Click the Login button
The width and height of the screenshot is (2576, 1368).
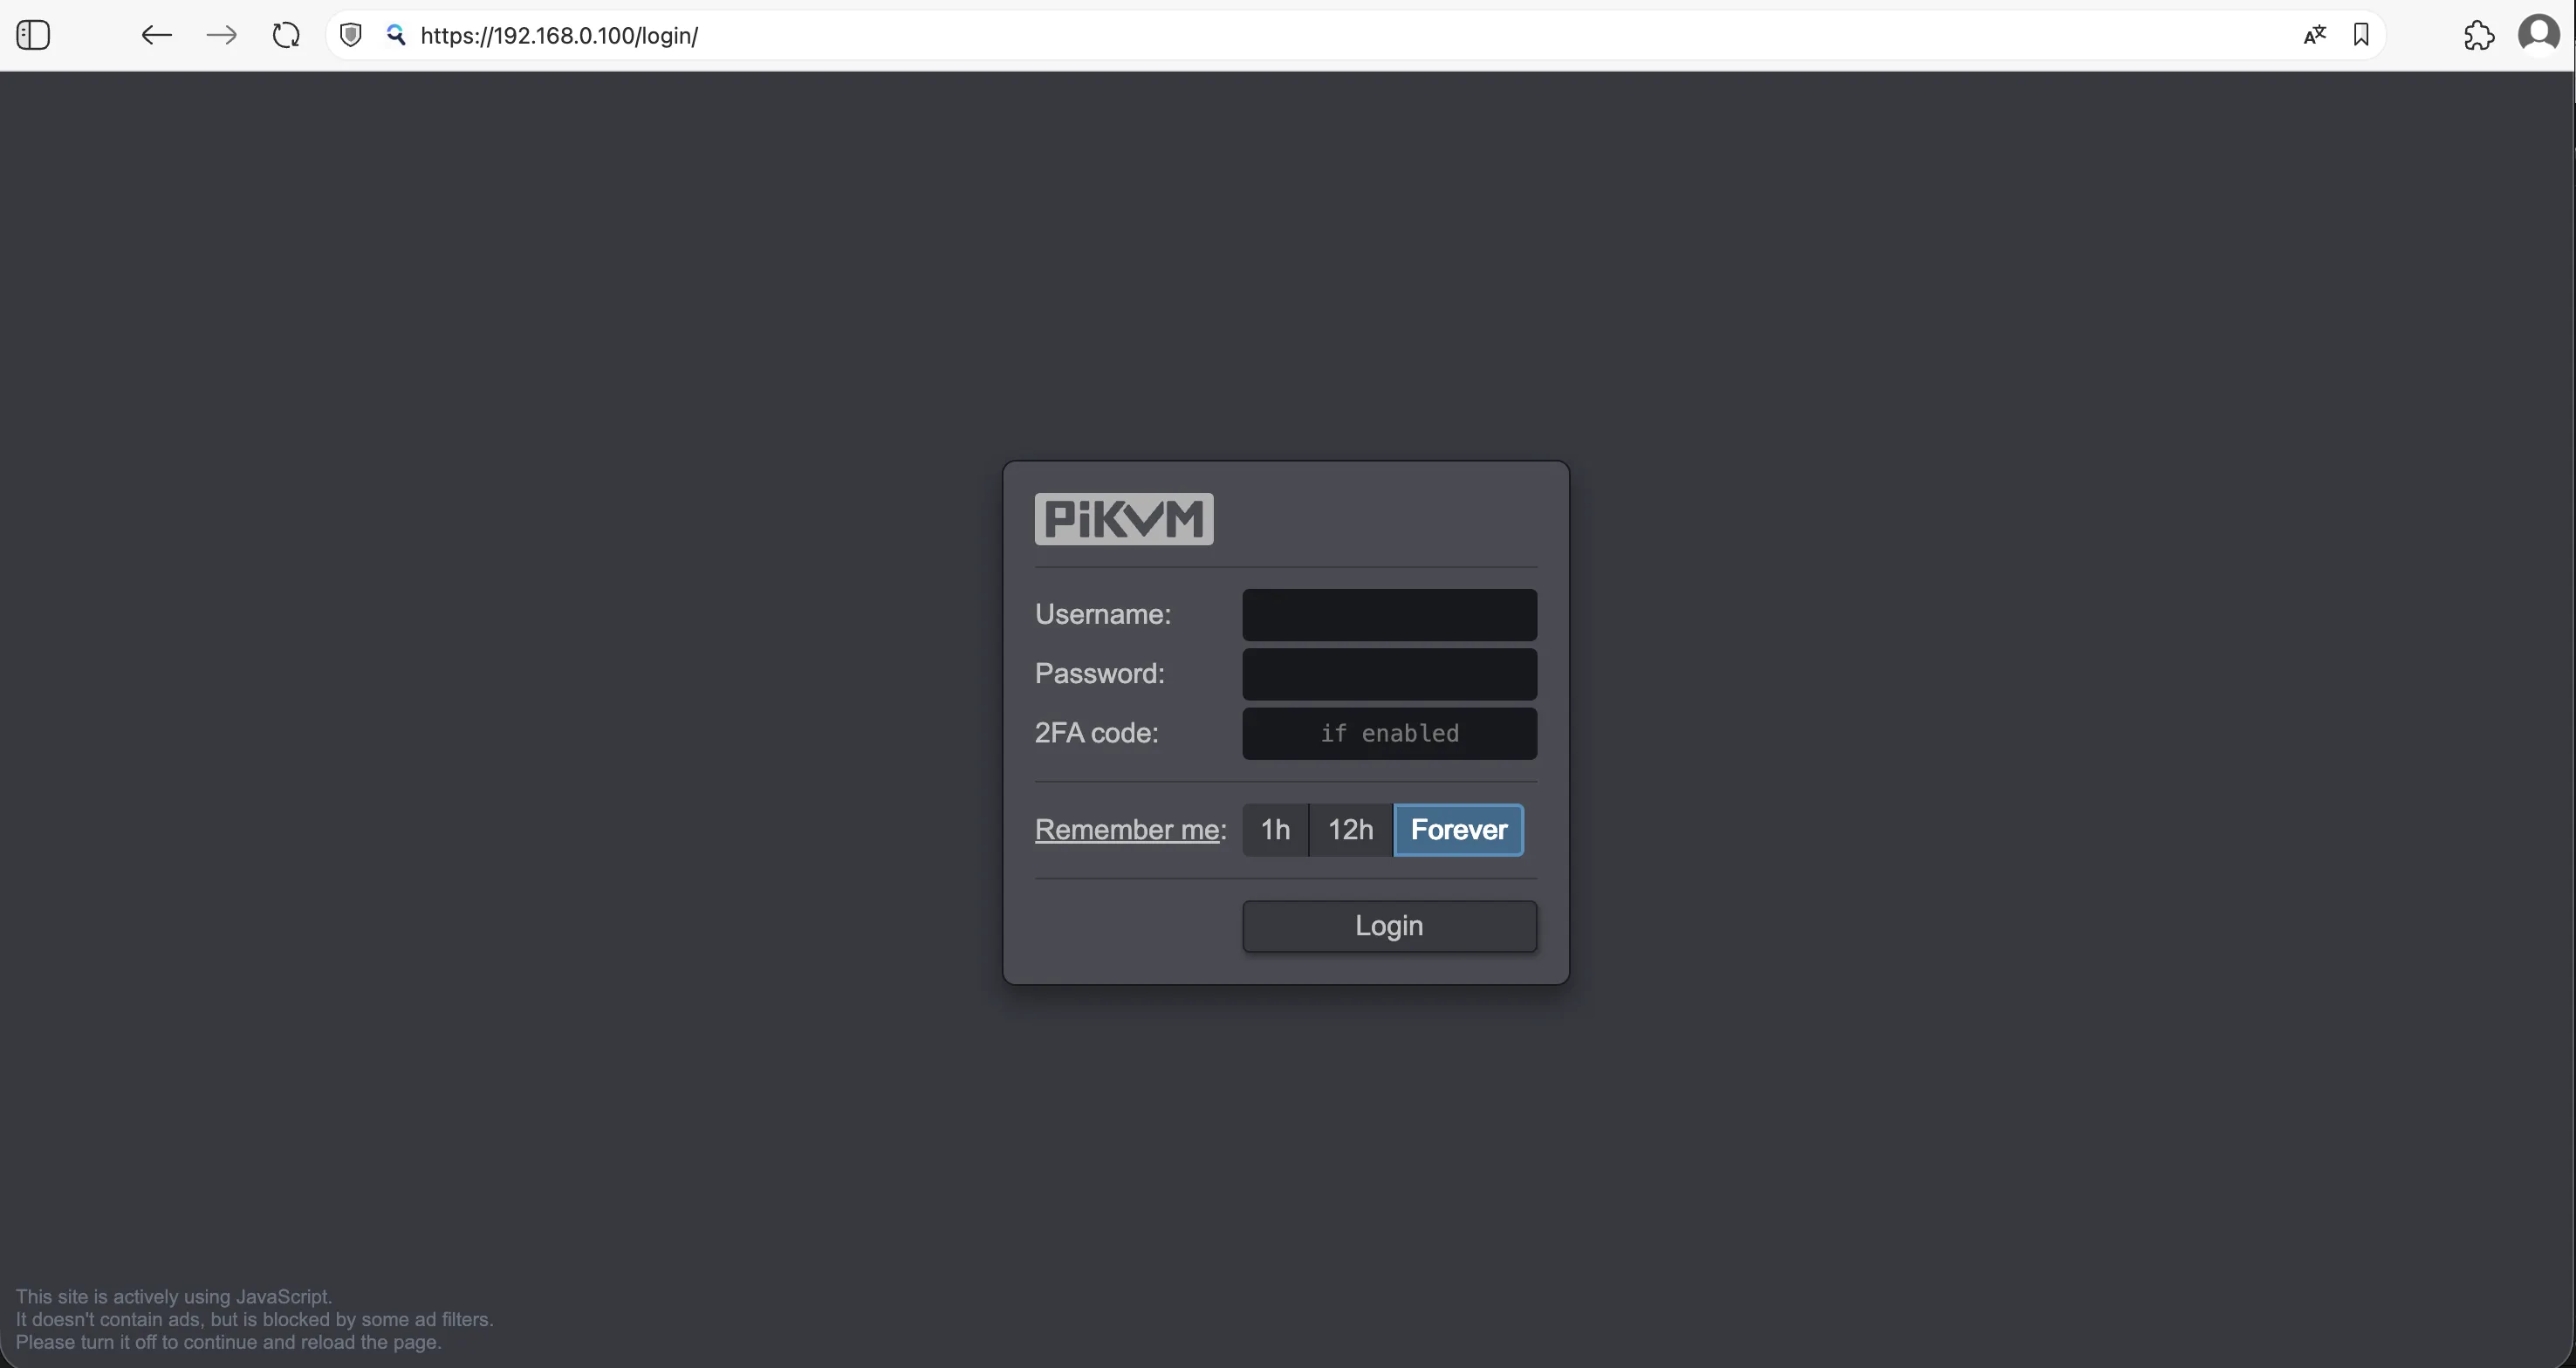(1389, 926)
